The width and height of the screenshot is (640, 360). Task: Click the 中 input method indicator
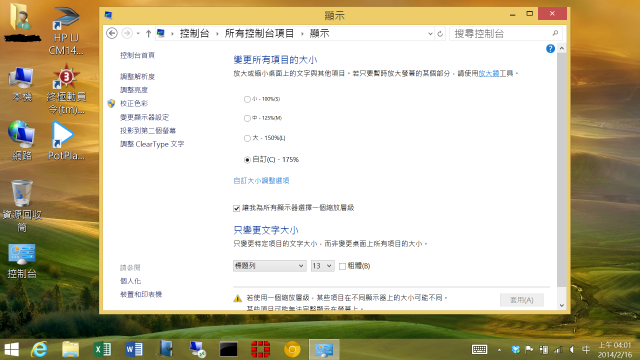(x=586, y=350)
